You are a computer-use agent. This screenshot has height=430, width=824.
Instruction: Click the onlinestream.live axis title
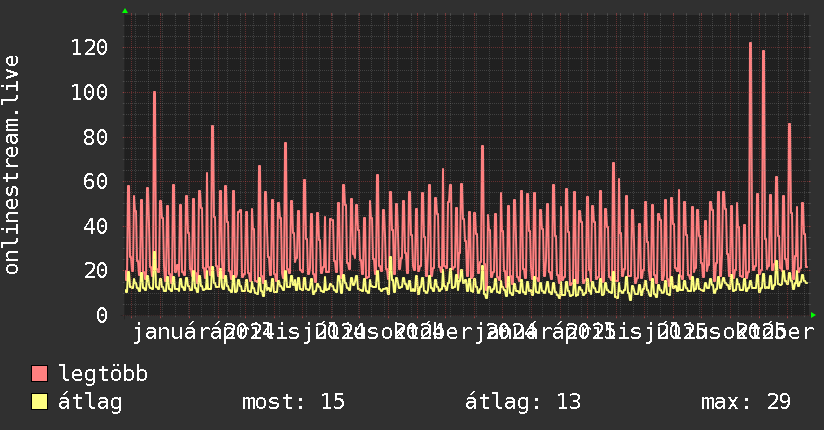pos(11,165)
